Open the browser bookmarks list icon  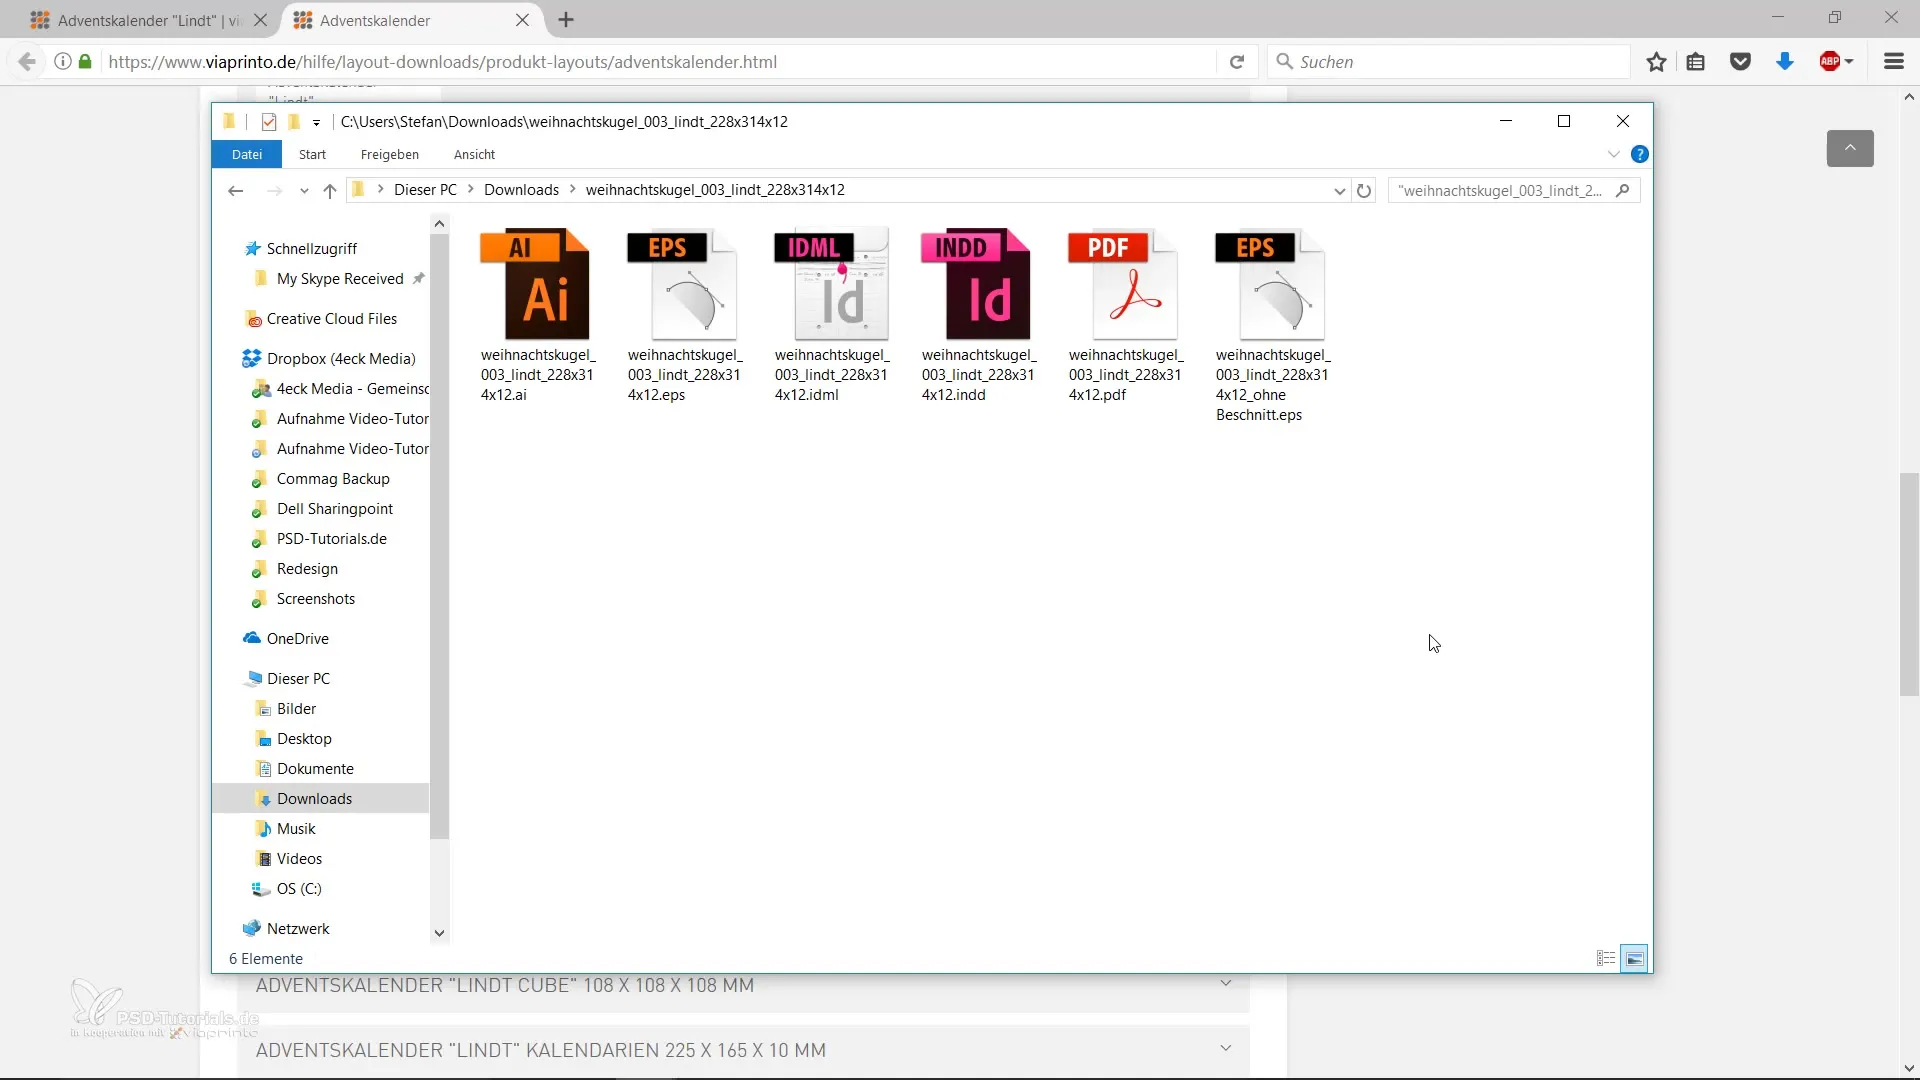point(1696,62)
